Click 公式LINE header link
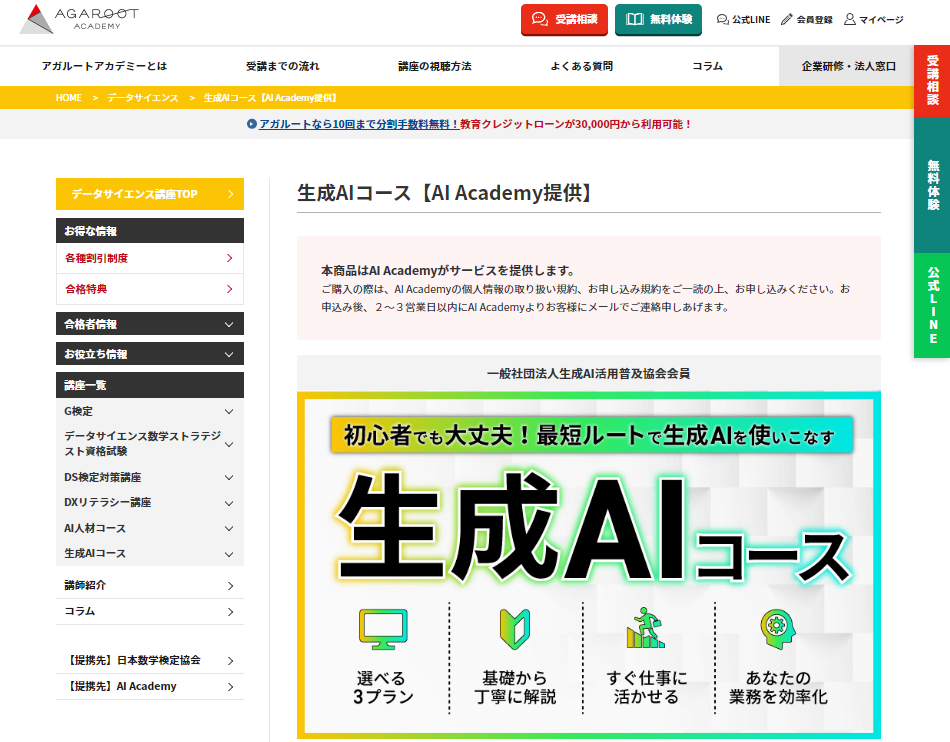 tap(743, 20)
